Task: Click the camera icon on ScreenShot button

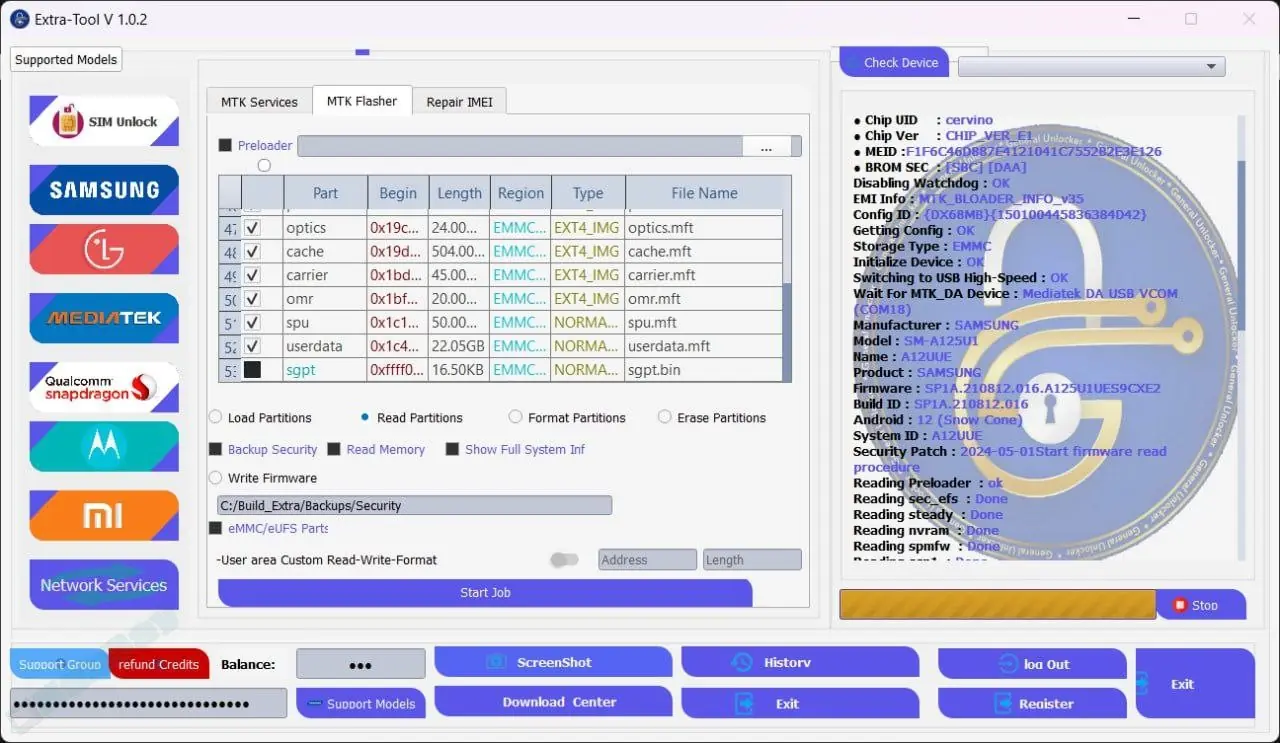Action: [x=495, y=662]
